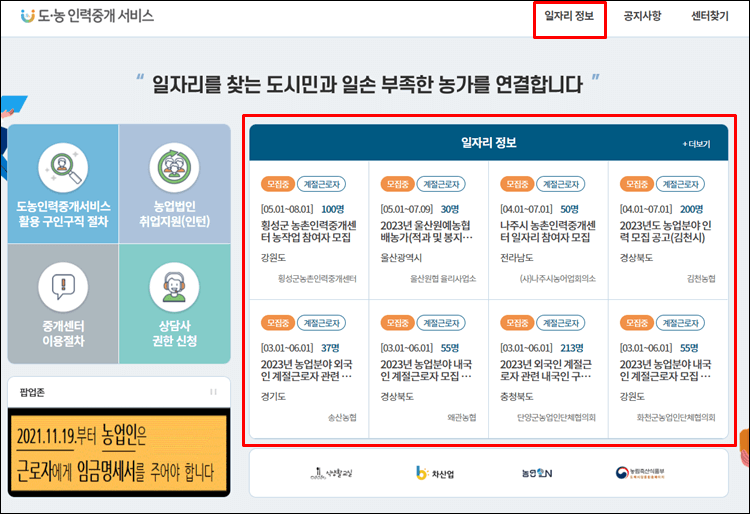750x514 pixels.
Task: Click the 상담사 권한 신청 headset icon
Action: [174, 287]
